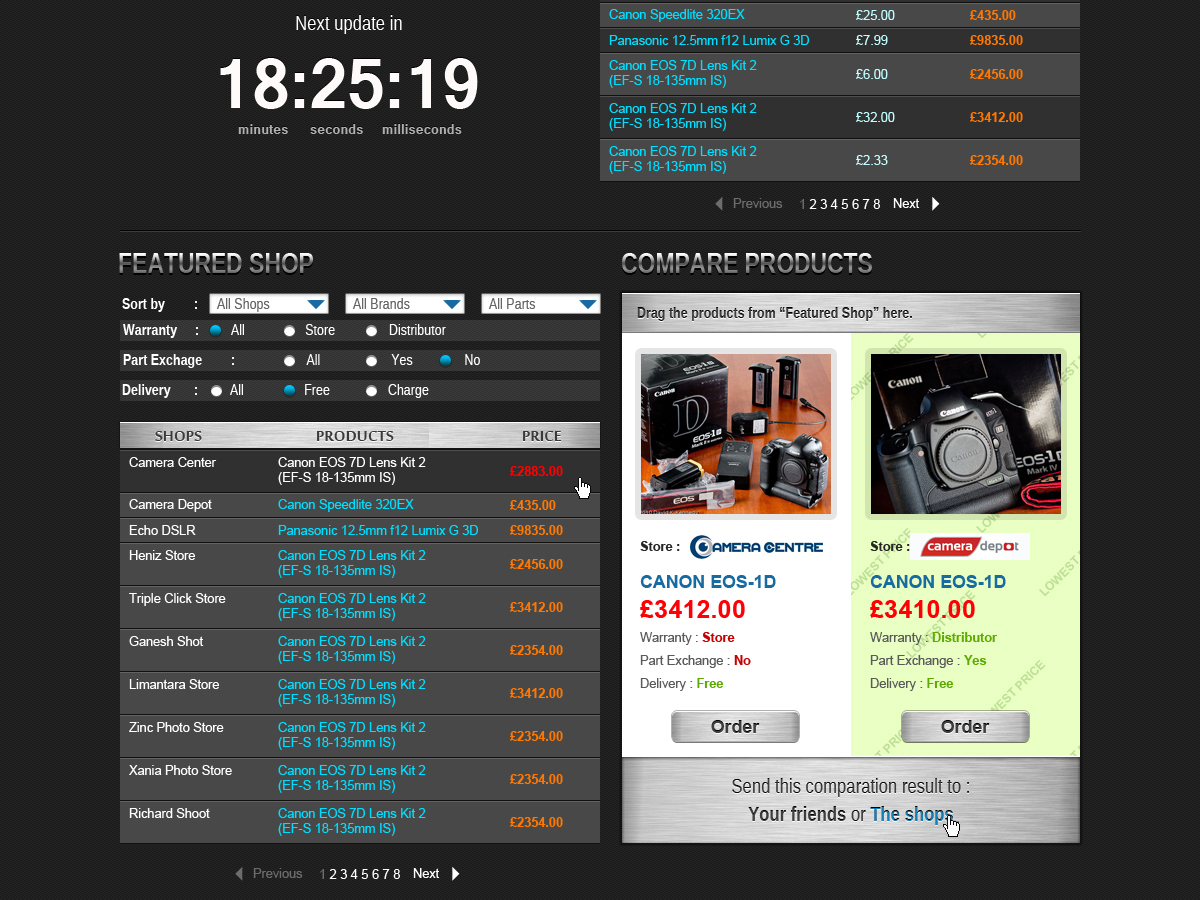Click 'Camera Depot' shop name in list

point(170,505)
